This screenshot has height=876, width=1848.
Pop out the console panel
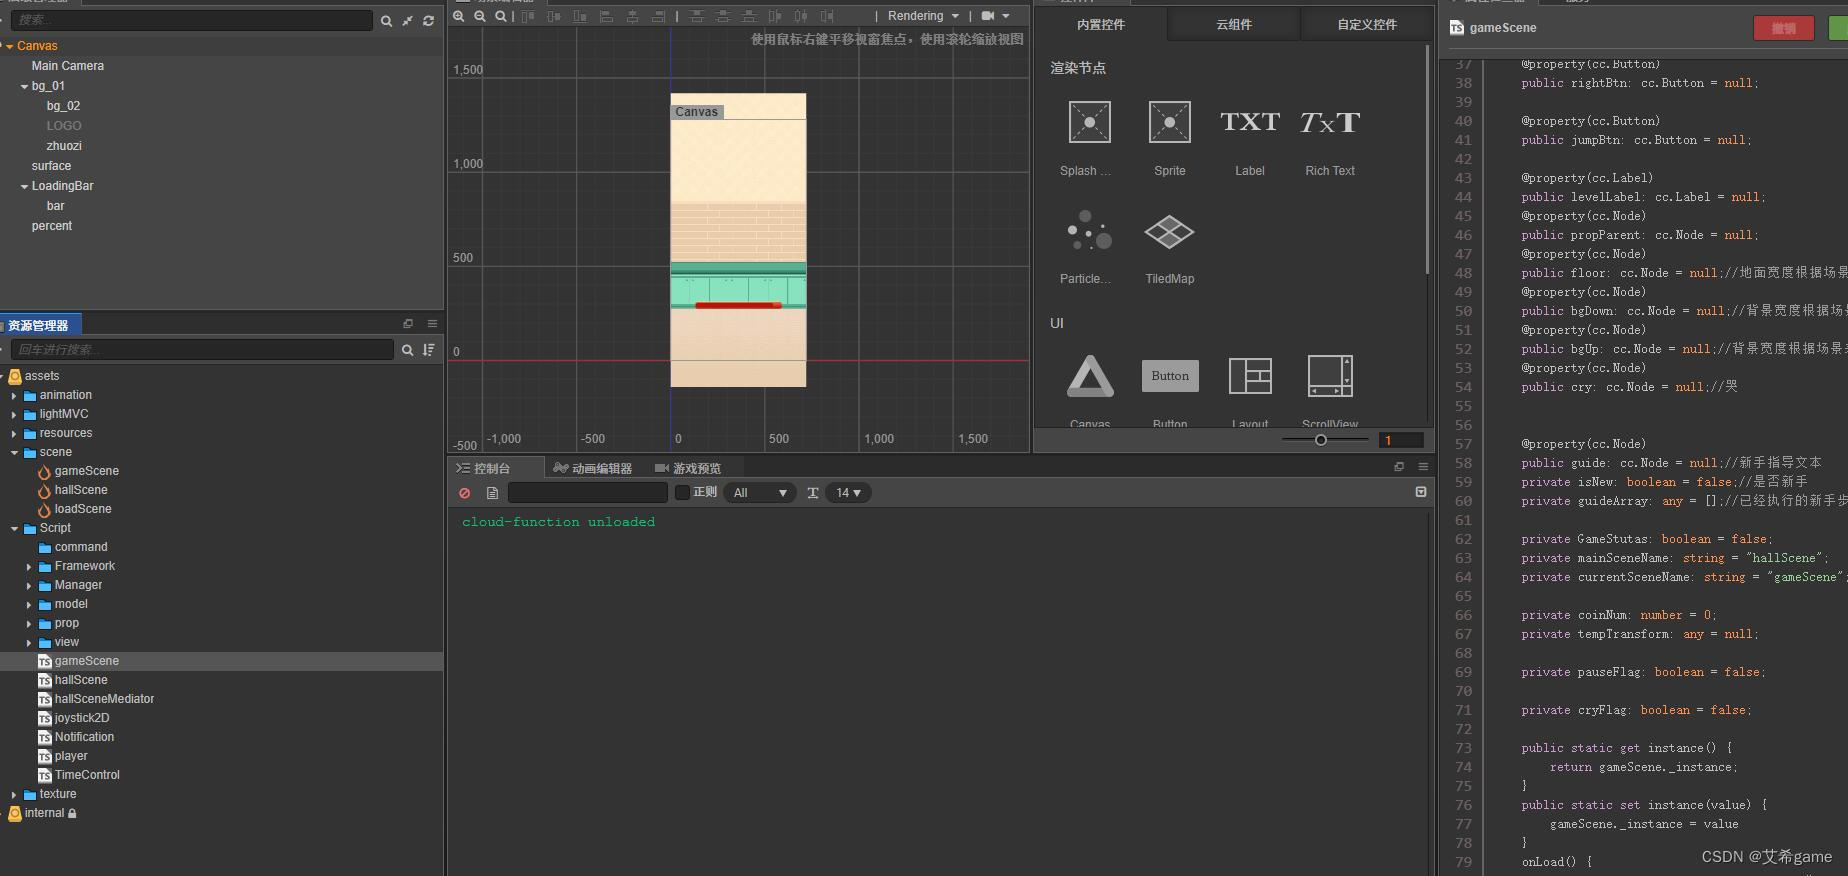1399,467
